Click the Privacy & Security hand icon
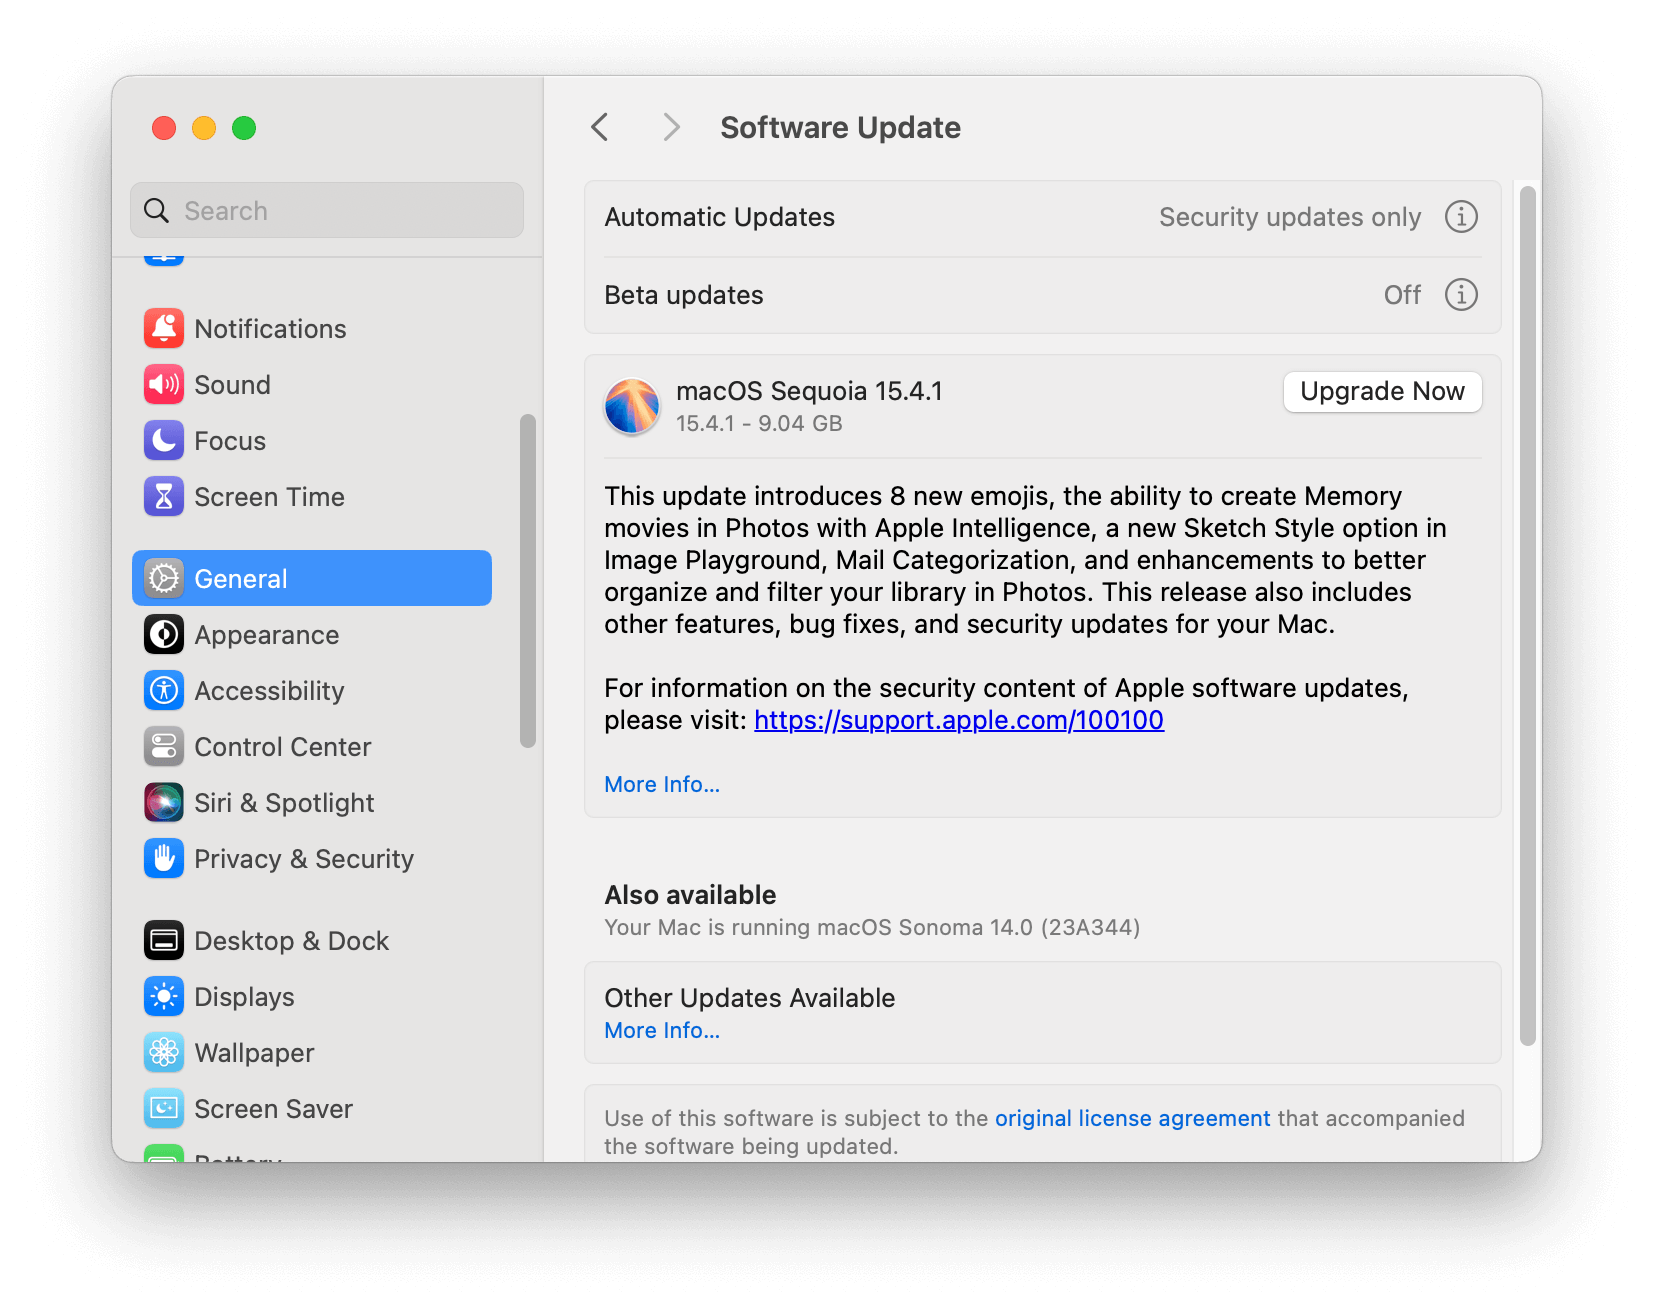The width and height of the screenshot is (1654, 1310). pyautogui.click(x=164, y=858)
